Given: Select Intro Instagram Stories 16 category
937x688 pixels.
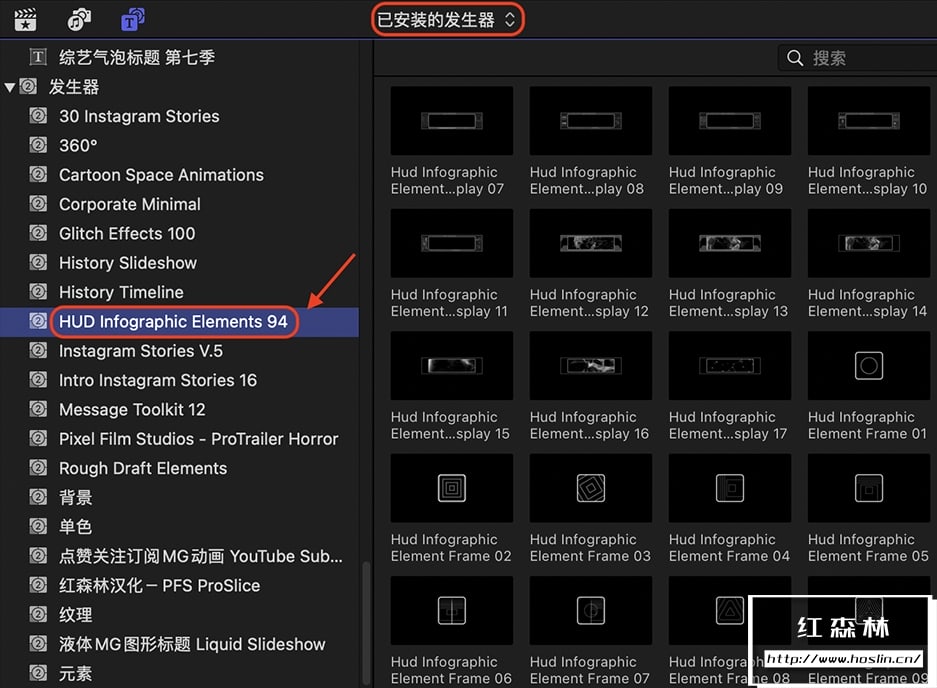Looking at the screenshot, I should click(158, 380).
